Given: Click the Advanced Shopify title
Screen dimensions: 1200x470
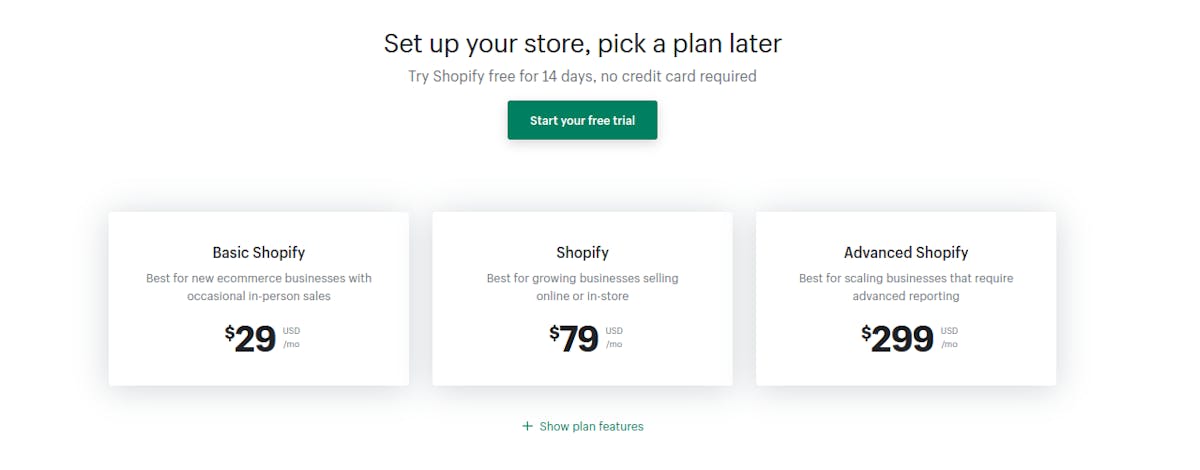Looking at the screenshot, I should [906, 253].
